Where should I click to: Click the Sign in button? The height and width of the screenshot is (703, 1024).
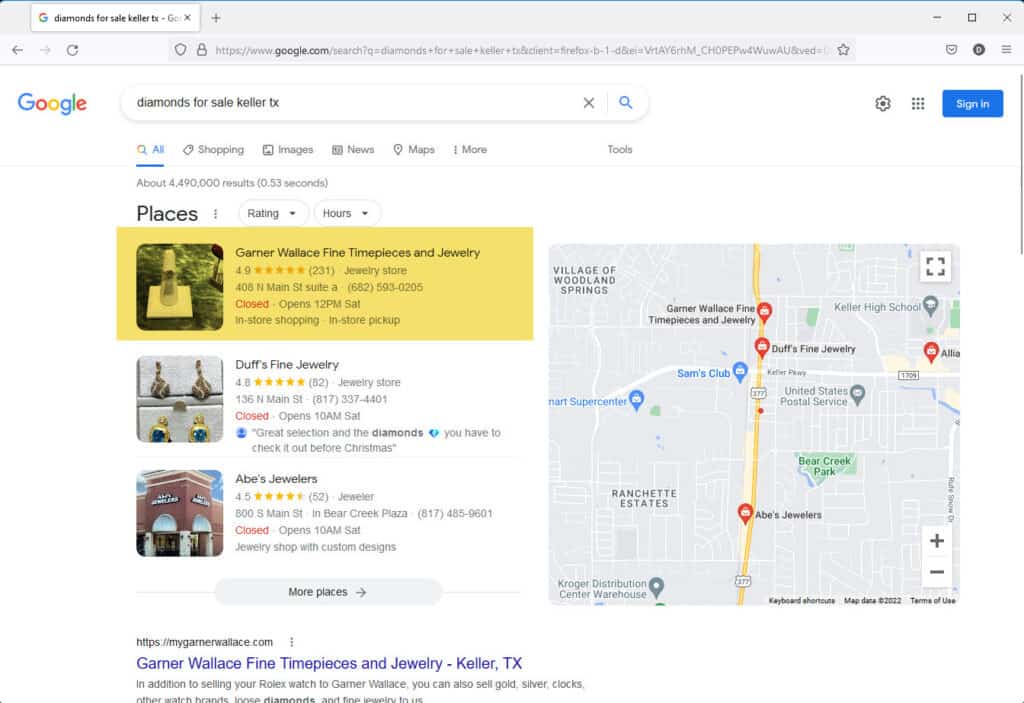(972, 104)
